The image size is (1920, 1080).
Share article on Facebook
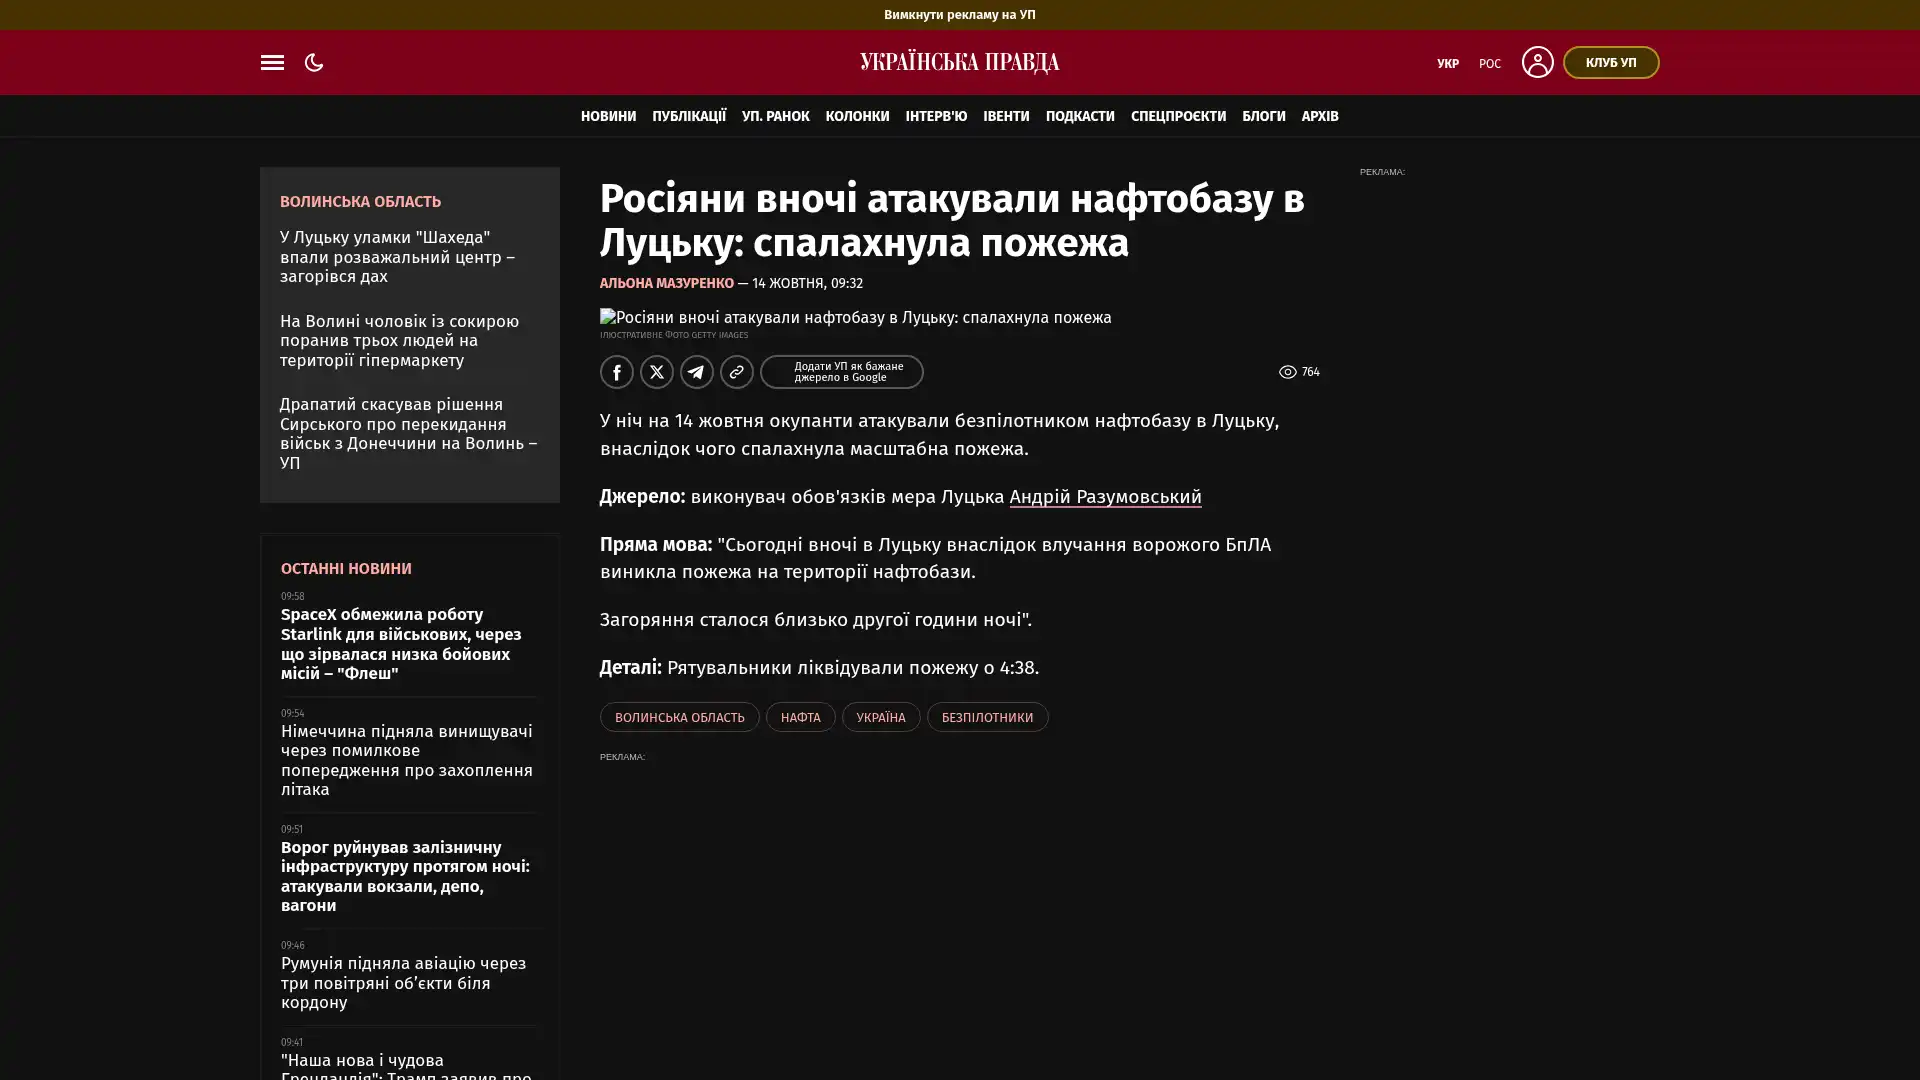617,372
